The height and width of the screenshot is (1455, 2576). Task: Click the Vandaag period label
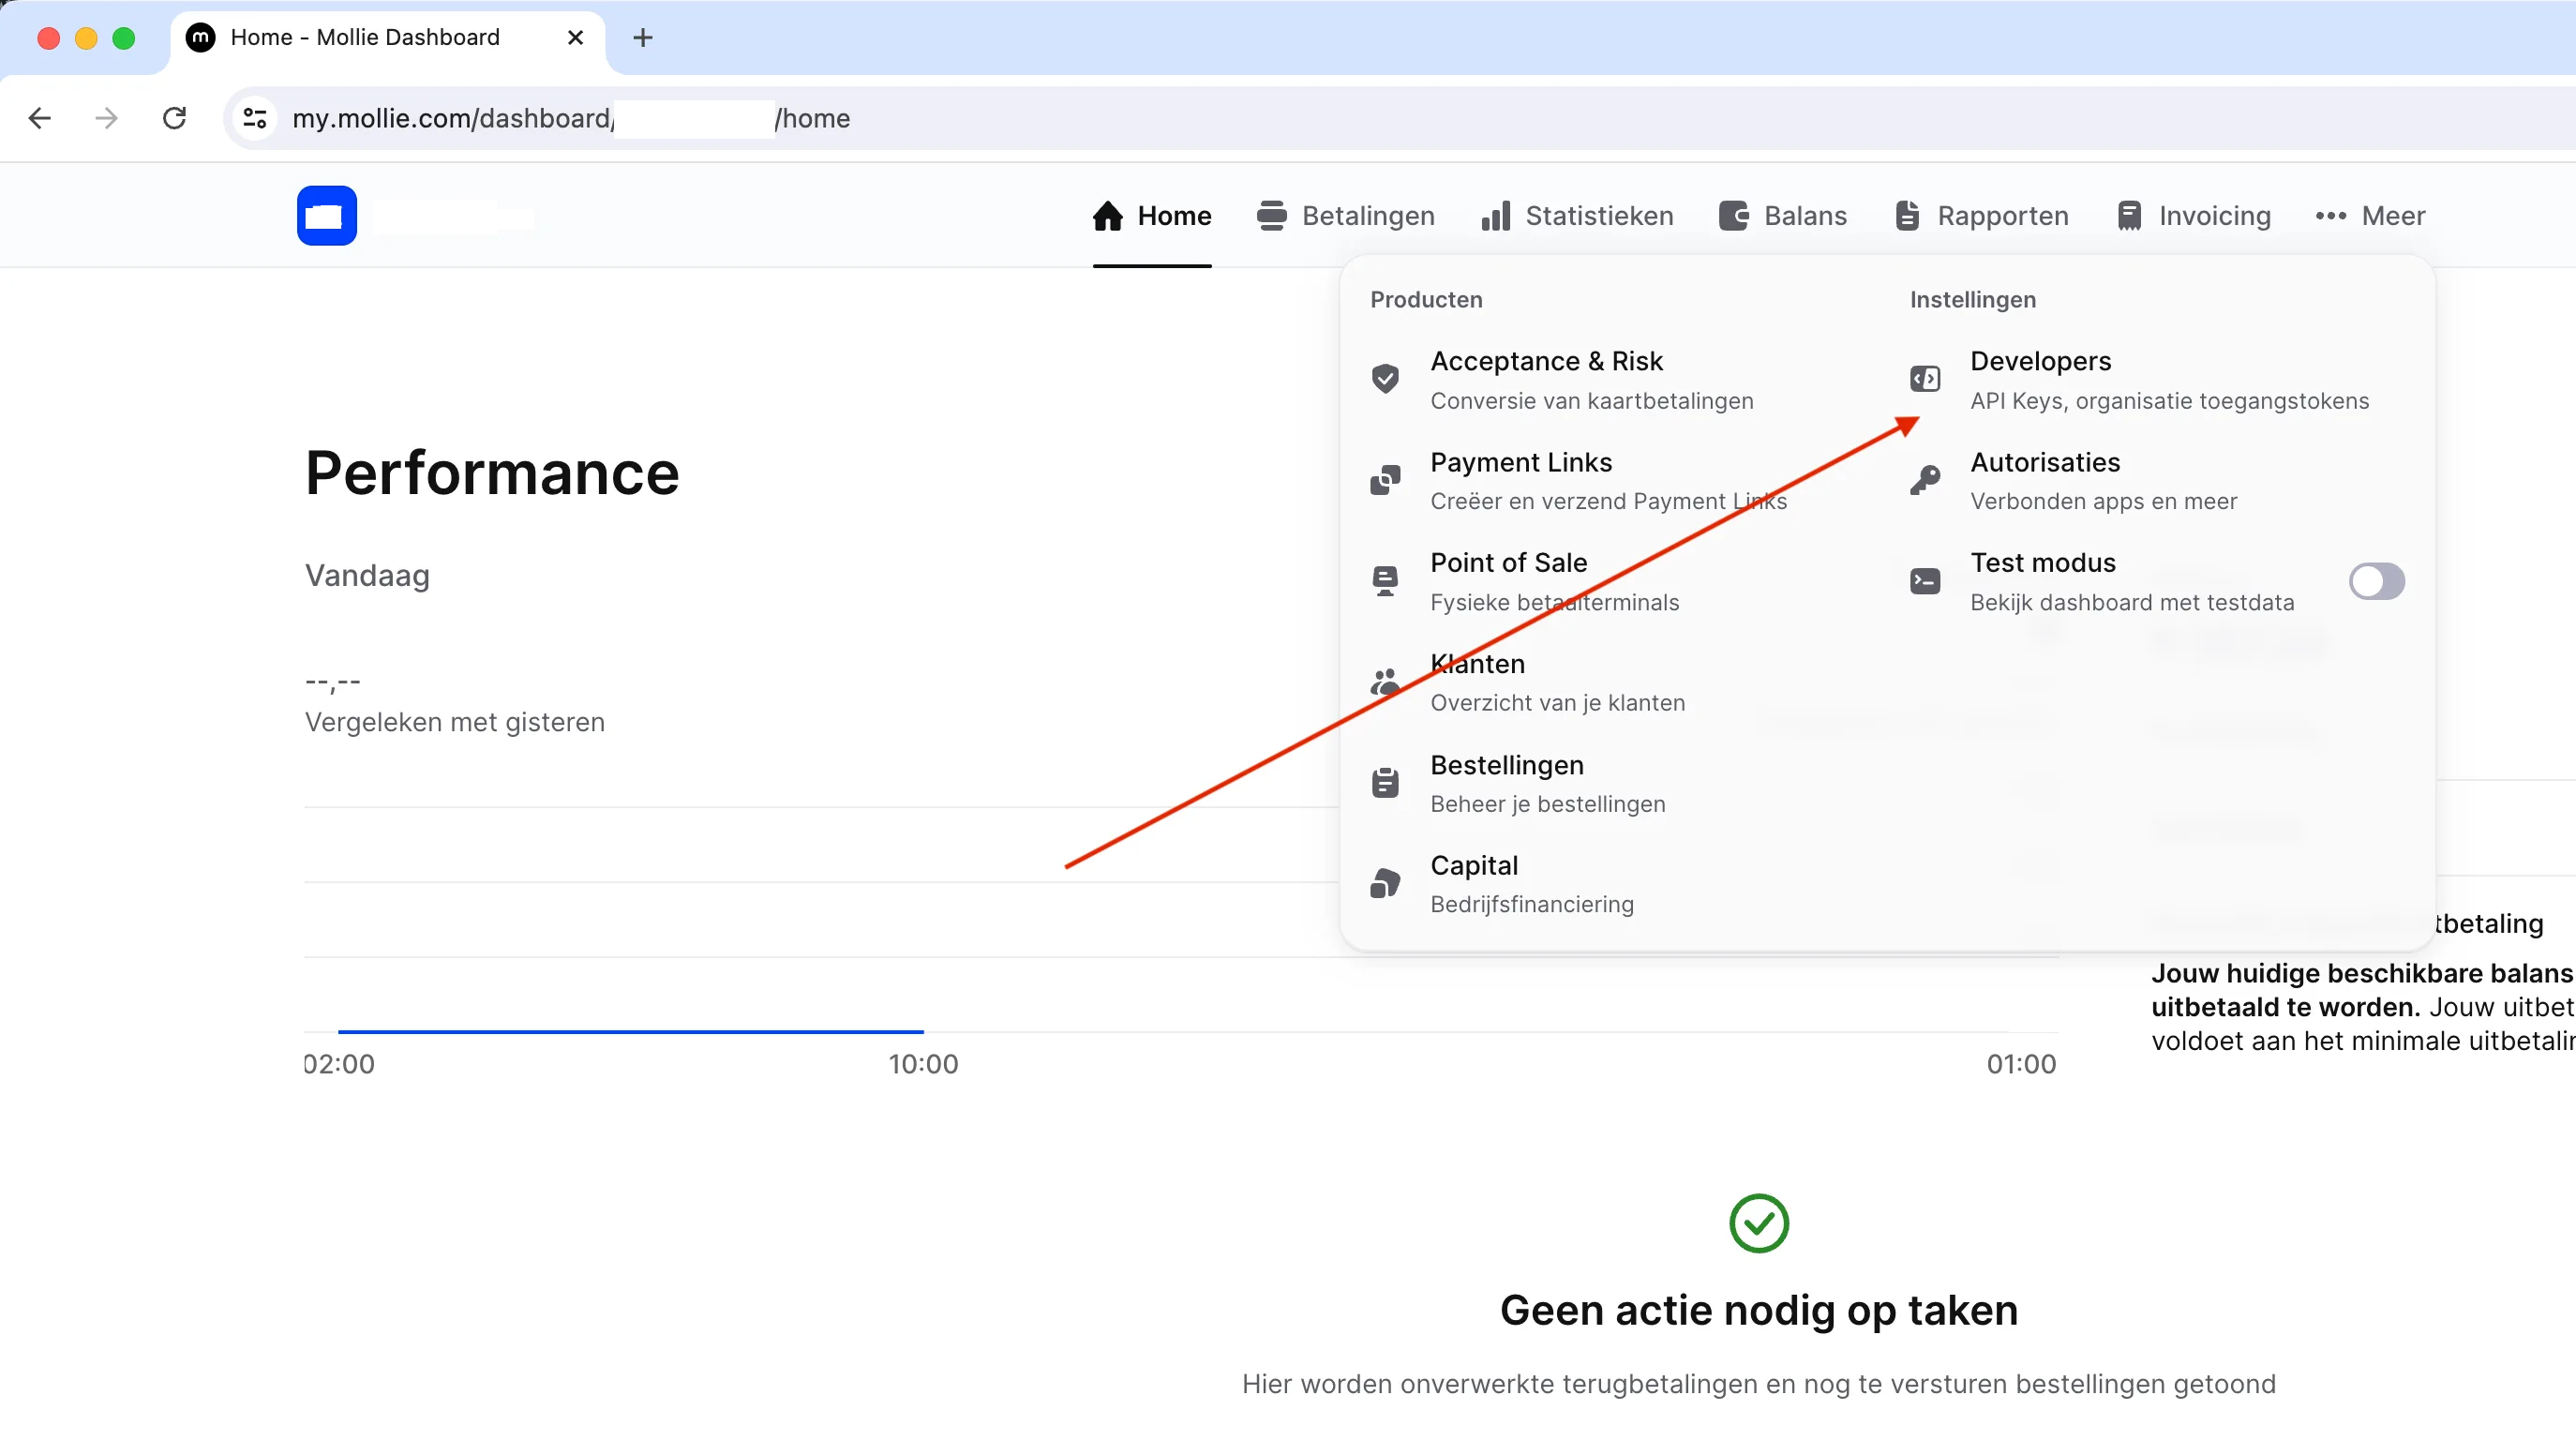[367, 576]
